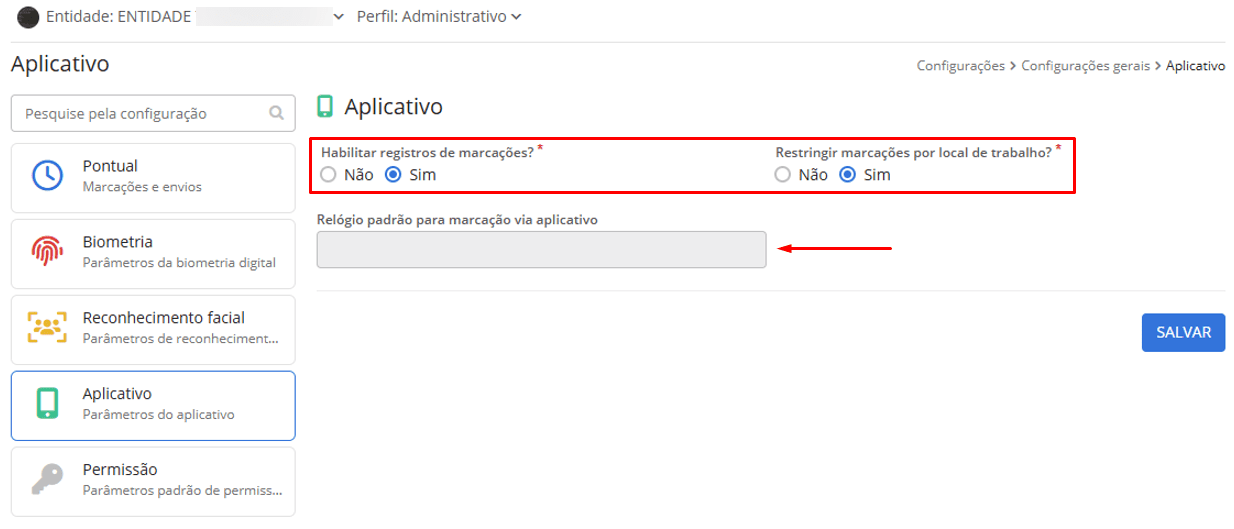This screenshot has height=529, width=1234.
Task: Click the Biometria fingerprint icon
Action: pyautogui.click(x=46, y=251)
